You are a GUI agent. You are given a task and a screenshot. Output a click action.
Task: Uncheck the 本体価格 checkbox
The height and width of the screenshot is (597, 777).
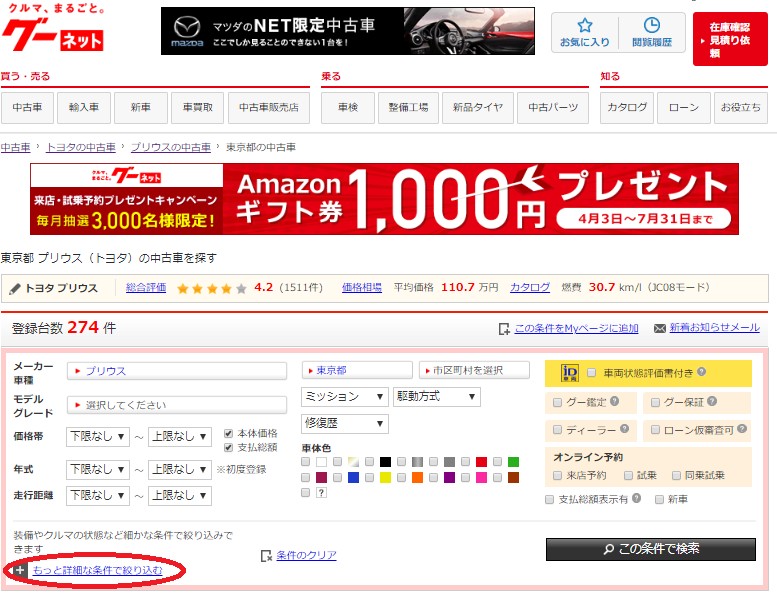[228, 434]
